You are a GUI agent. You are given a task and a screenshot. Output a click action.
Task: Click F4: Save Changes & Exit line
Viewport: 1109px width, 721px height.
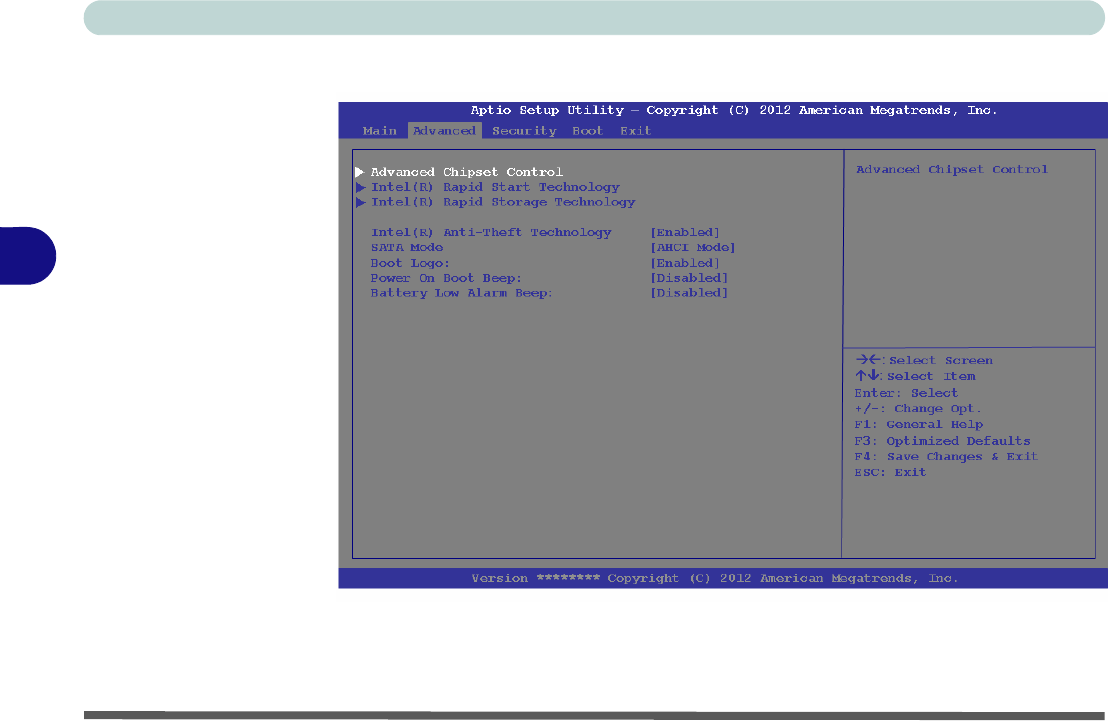[946, 457]
